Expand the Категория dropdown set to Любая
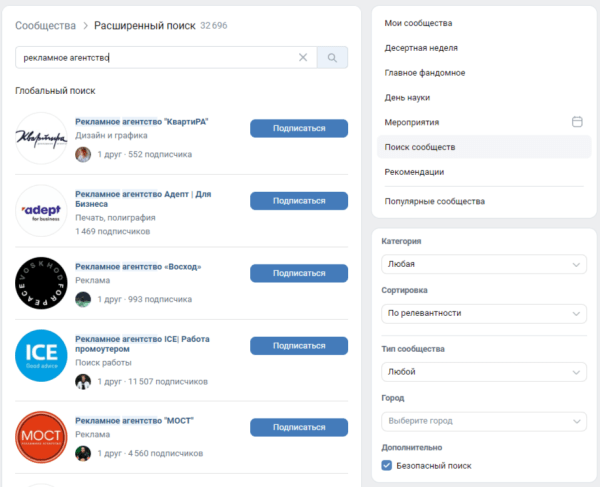This screenshot has width=600, height=487. point(484,264)
